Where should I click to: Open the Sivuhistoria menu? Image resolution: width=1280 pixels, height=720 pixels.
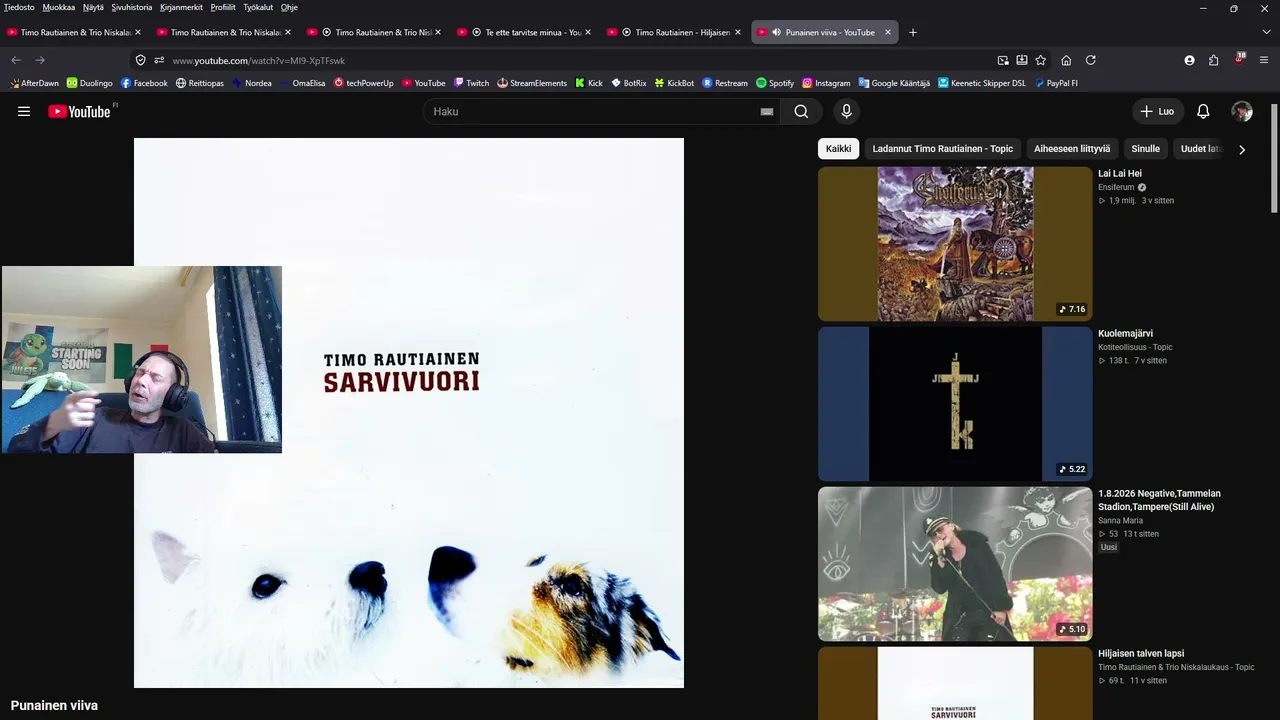132,7
